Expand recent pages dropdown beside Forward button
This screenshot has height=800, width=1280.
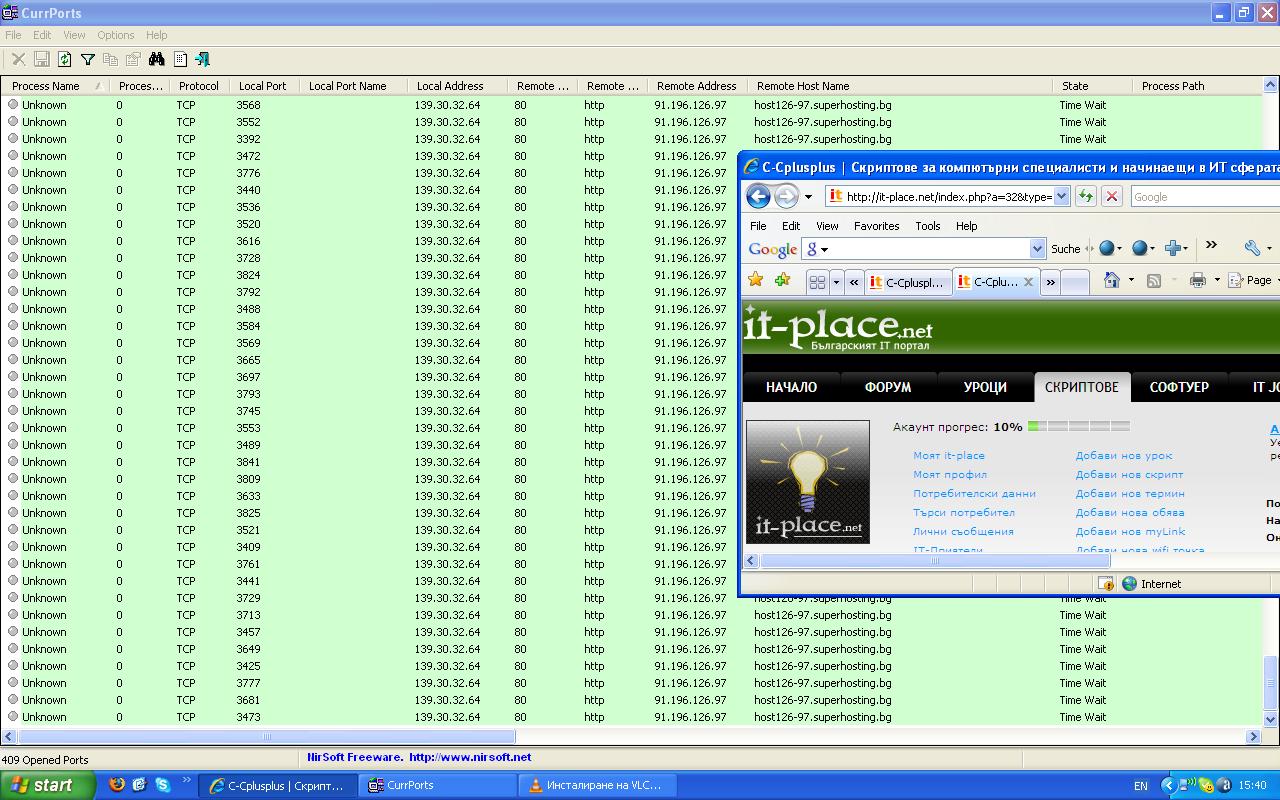pos(808,197)
